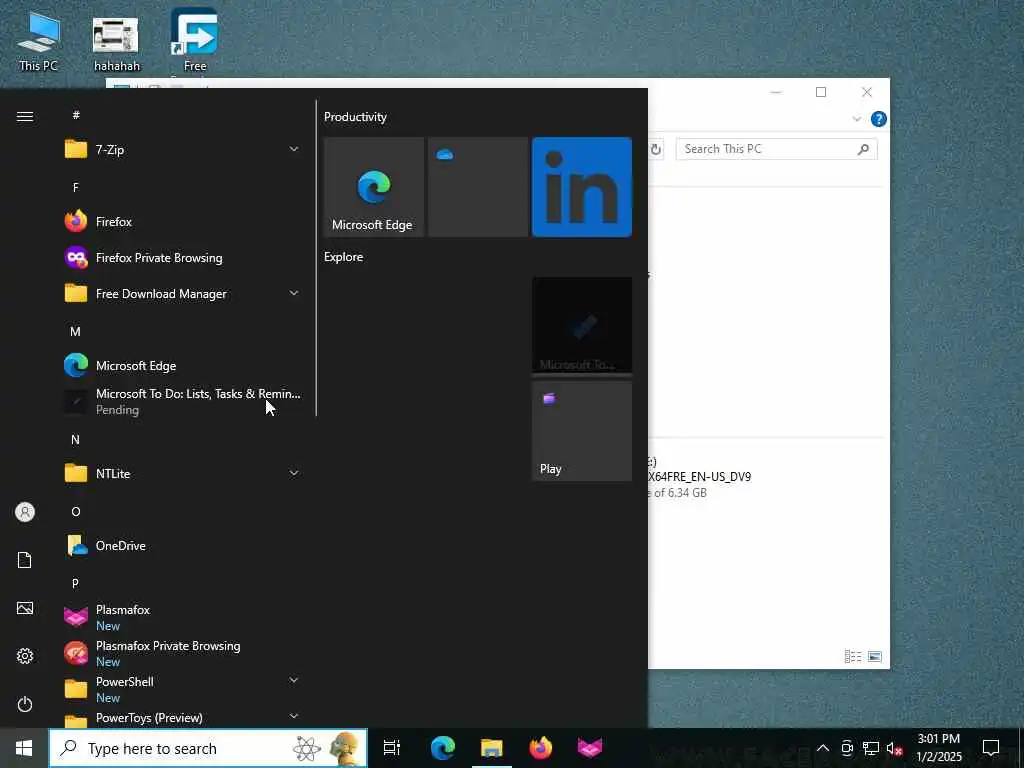Screen dimensions: 1024x768
Task: Open the Power options in Start sidebar
Action: coord(25,704)
